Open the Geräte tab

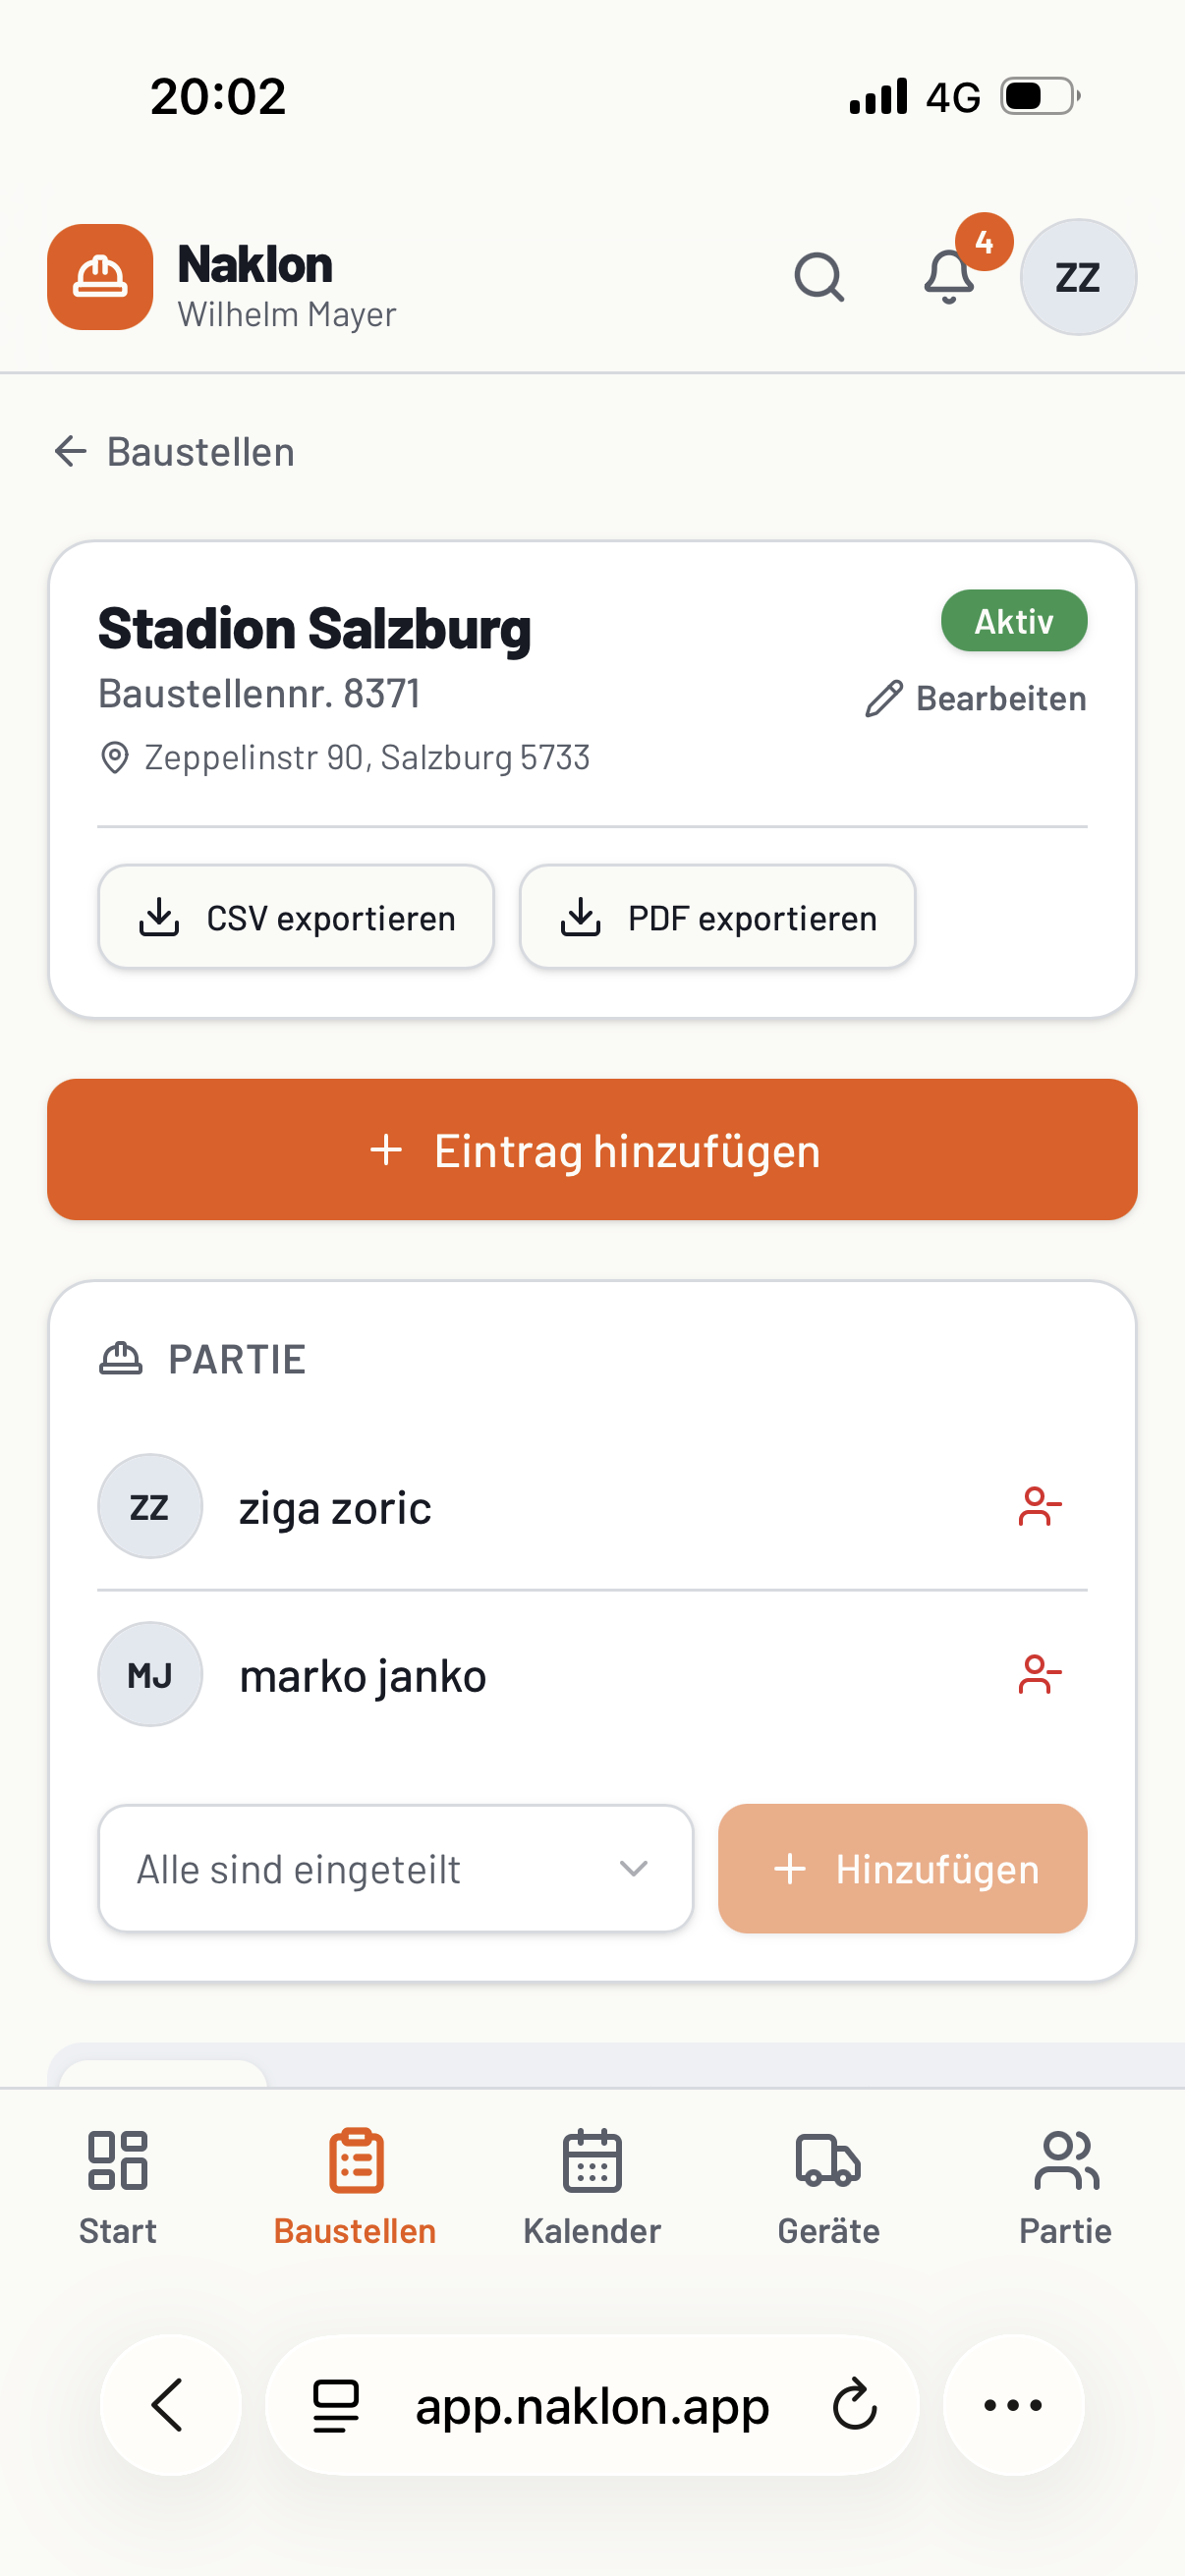(829, 2187)
